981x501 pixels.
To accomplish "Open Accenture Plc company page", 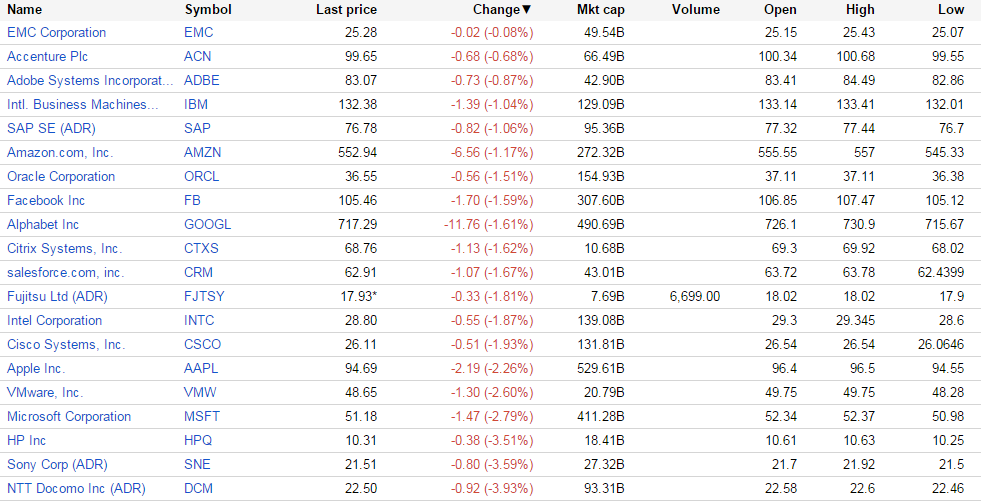I will pos(51,57).
